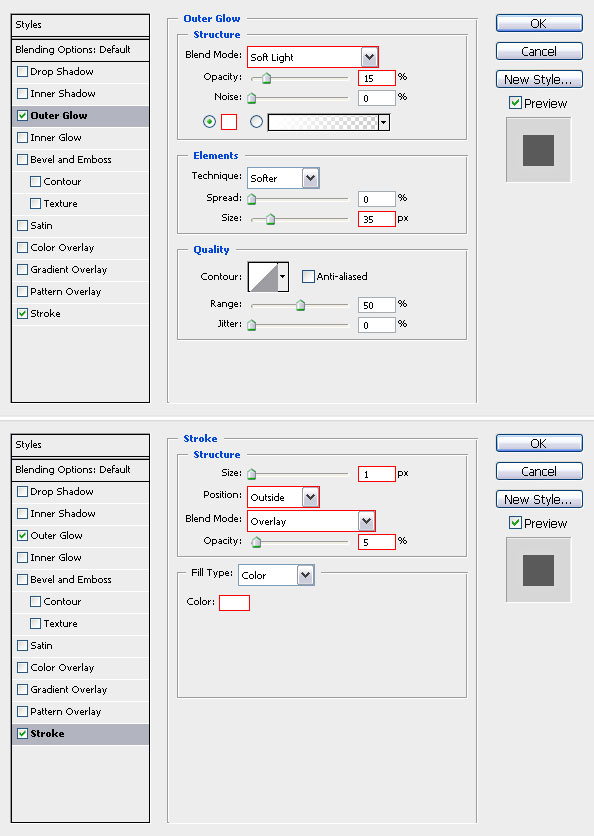Image resolution: width=594 pixels, height=836 pixels.
Task: Select the gradient radio button for Outer Glow
Action: coord(256,122)
